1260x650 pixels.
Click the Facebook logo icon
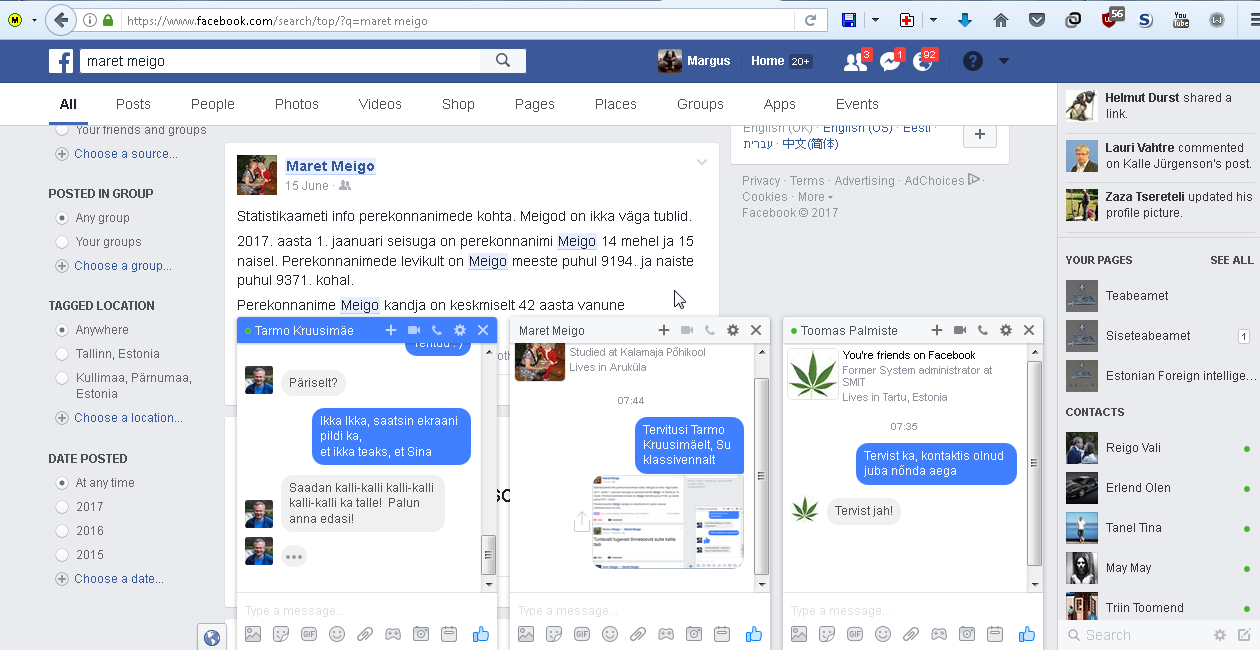(x=61, y=61)
